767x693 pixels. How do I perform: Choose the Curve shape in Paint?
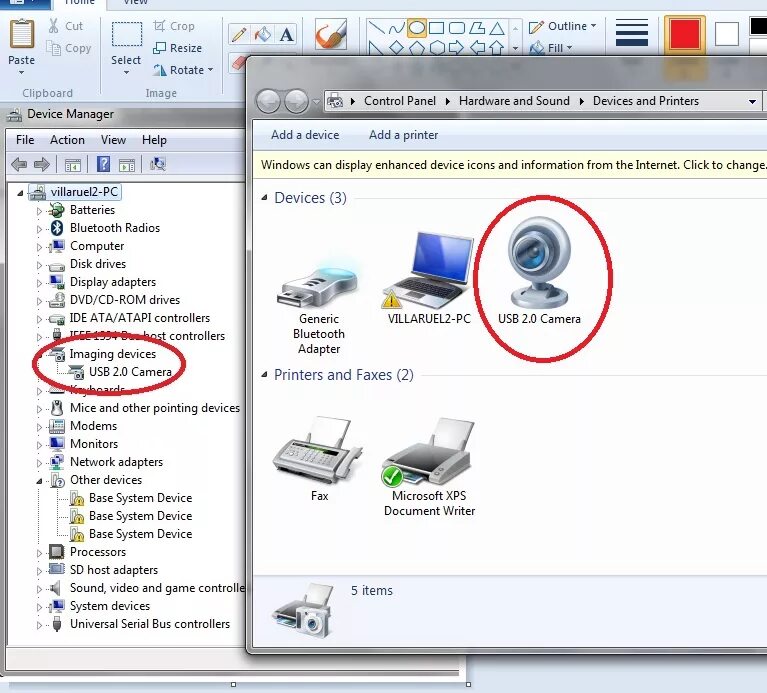[x=396, y=27]
